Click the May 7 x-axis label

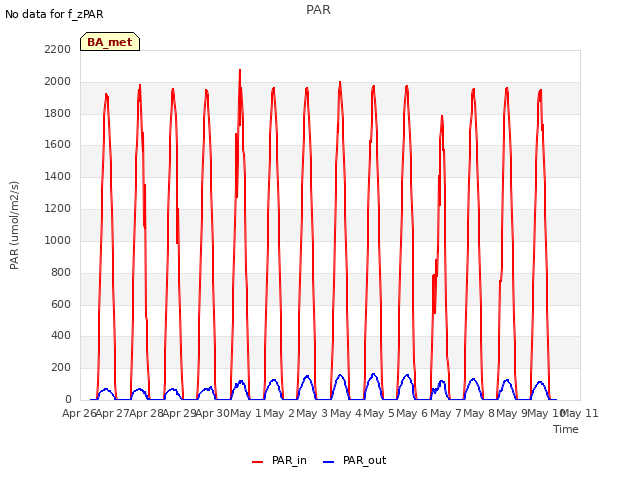pyautogui.click(x=446, y=413)
